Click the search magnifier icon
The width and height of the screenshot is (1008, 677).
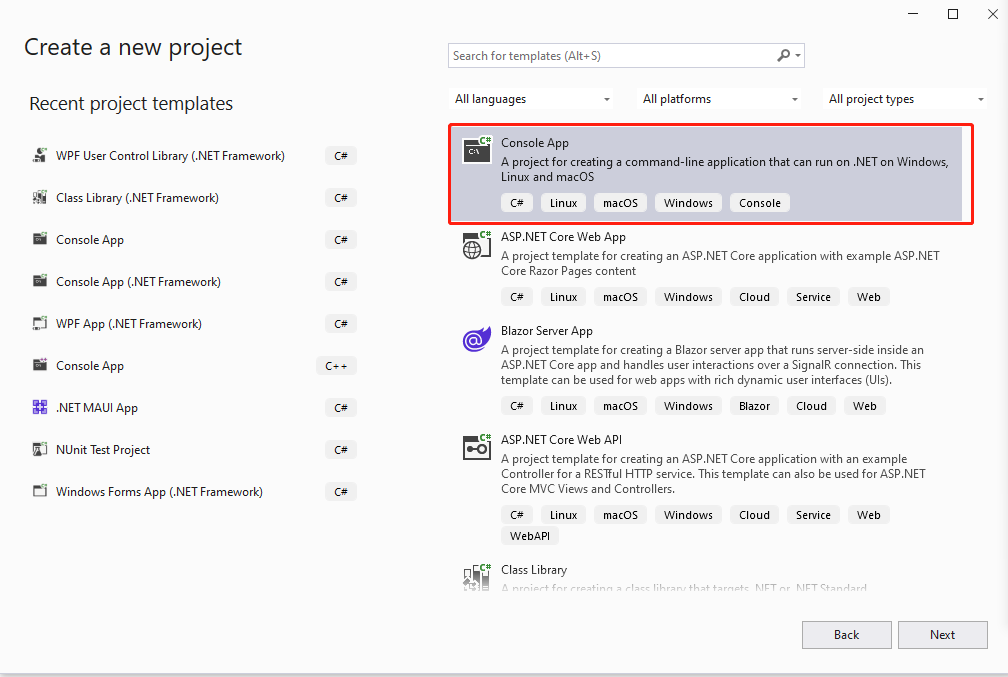pyautogui.click(x=783, y=55)
